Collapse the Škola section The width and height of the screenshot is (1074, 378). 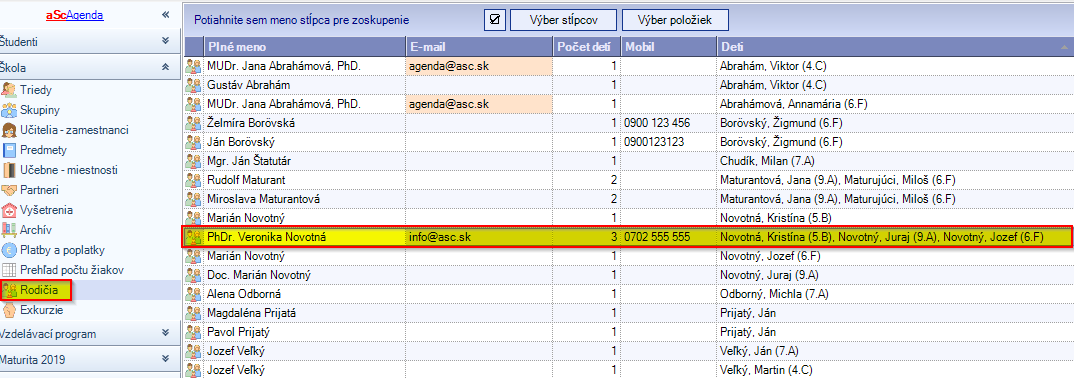(165, 66)
